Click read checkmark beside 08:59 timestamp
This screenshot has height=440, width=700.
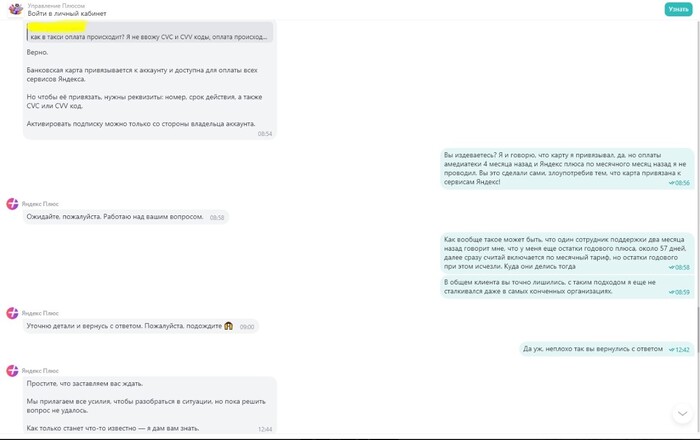click(x=671, y=292)
